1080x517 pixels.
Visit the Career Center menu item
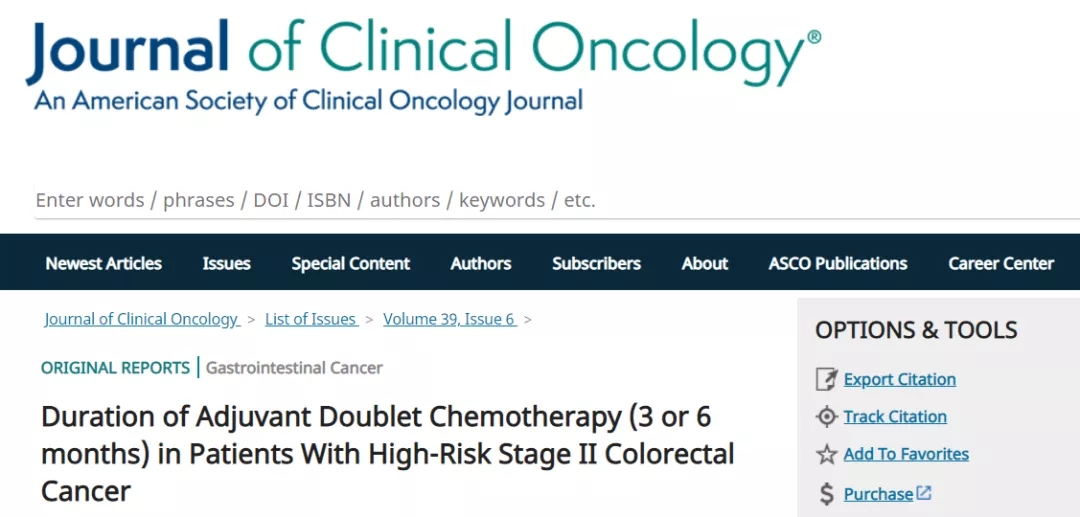(1000, 264)
